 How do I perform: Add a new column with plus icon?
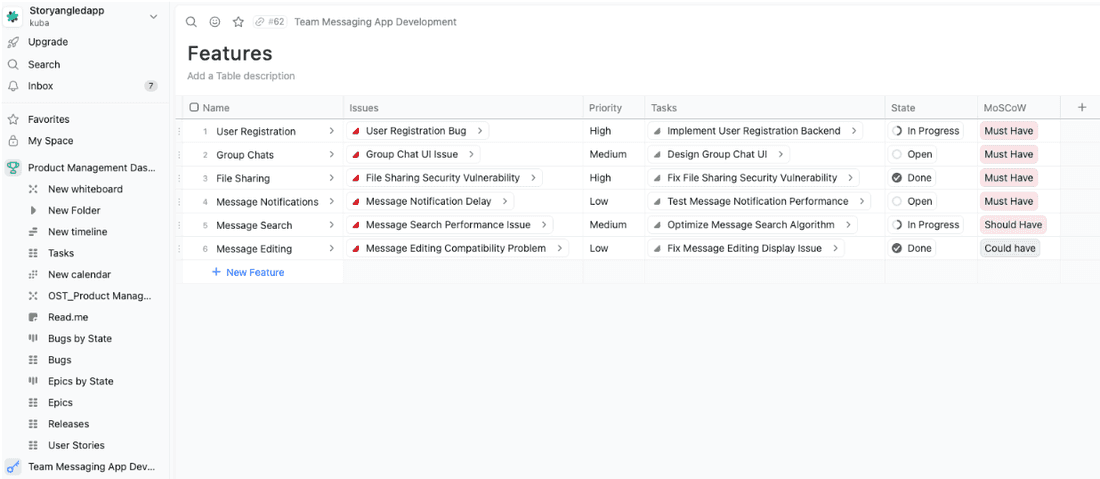click(1082, 107)
